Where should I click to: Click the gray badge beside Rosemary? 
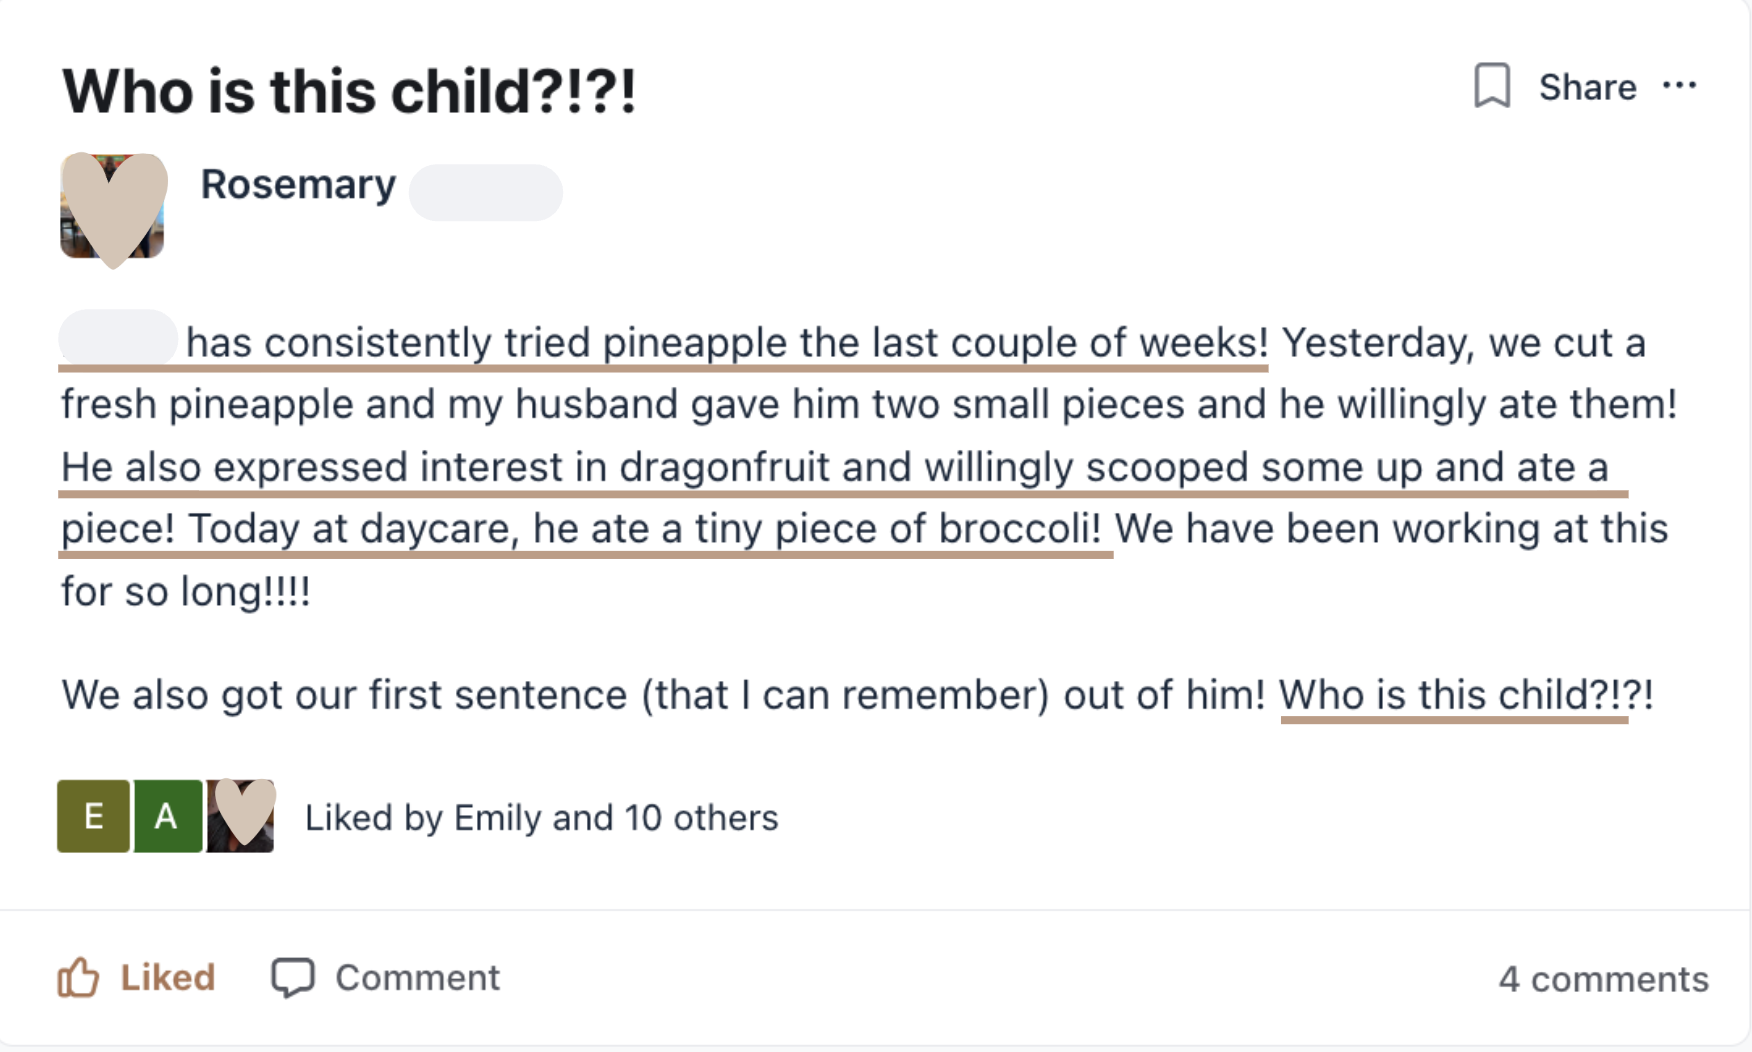tap(486, 192)
